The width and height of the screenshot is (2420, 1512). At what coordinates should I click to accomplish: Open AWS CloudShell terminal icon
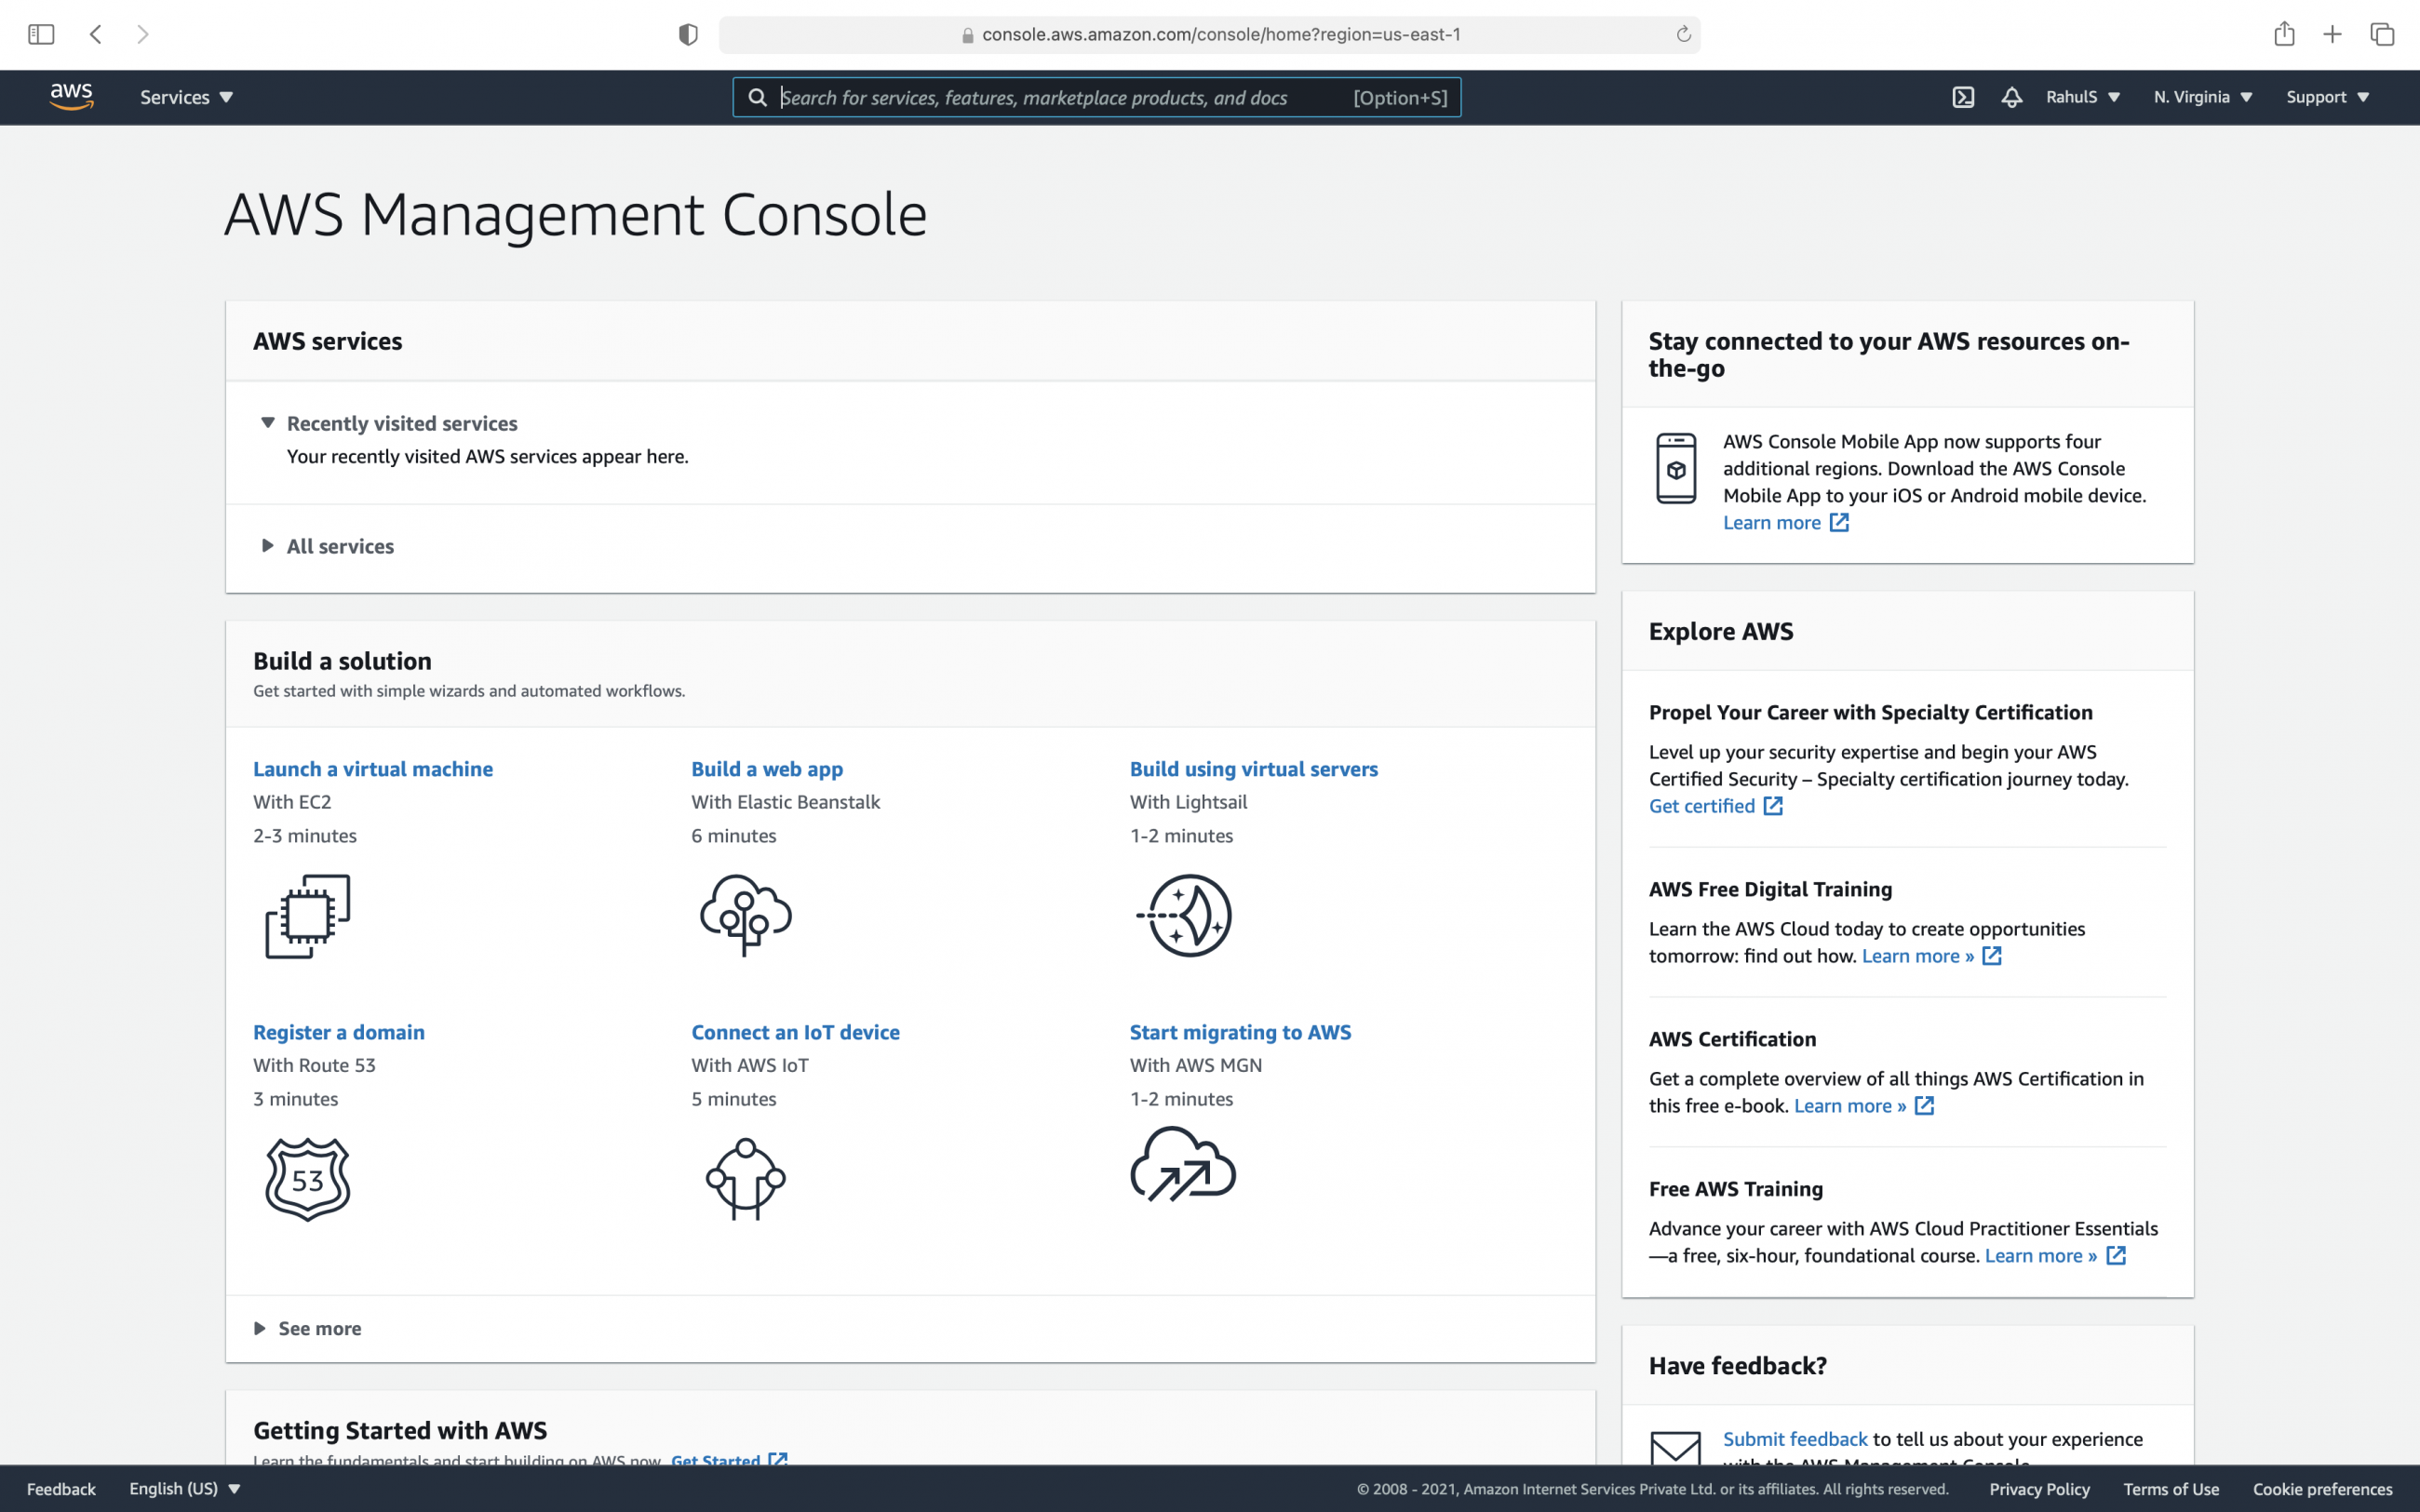point(1963,97)
